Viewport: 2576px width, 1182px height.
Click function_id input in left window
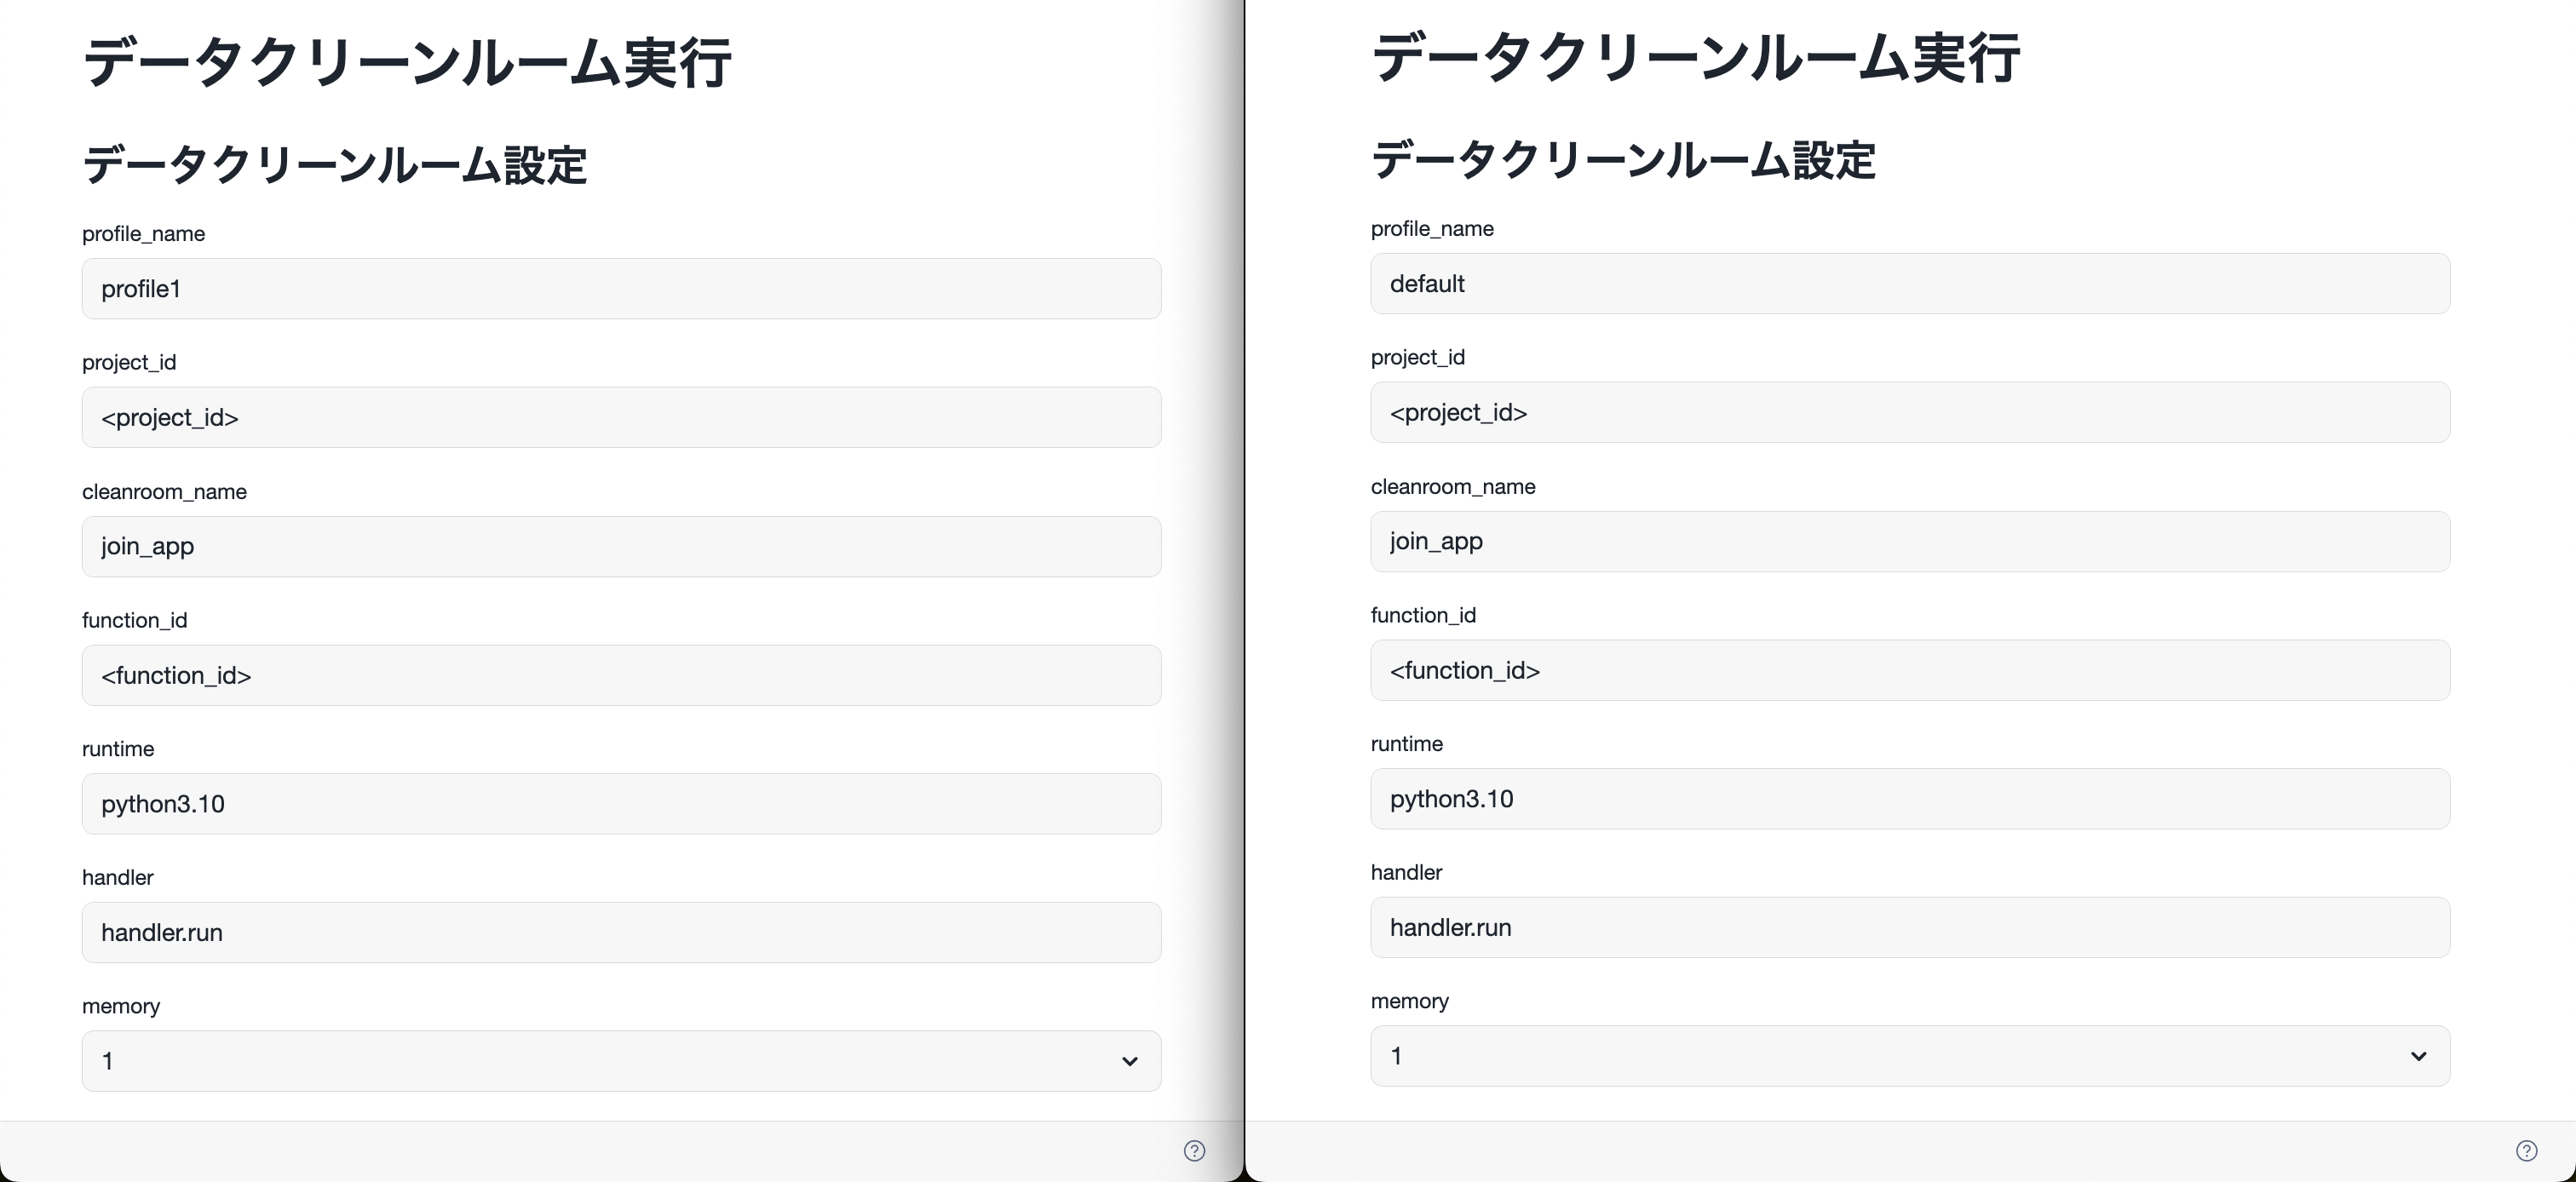click(620, 675)
